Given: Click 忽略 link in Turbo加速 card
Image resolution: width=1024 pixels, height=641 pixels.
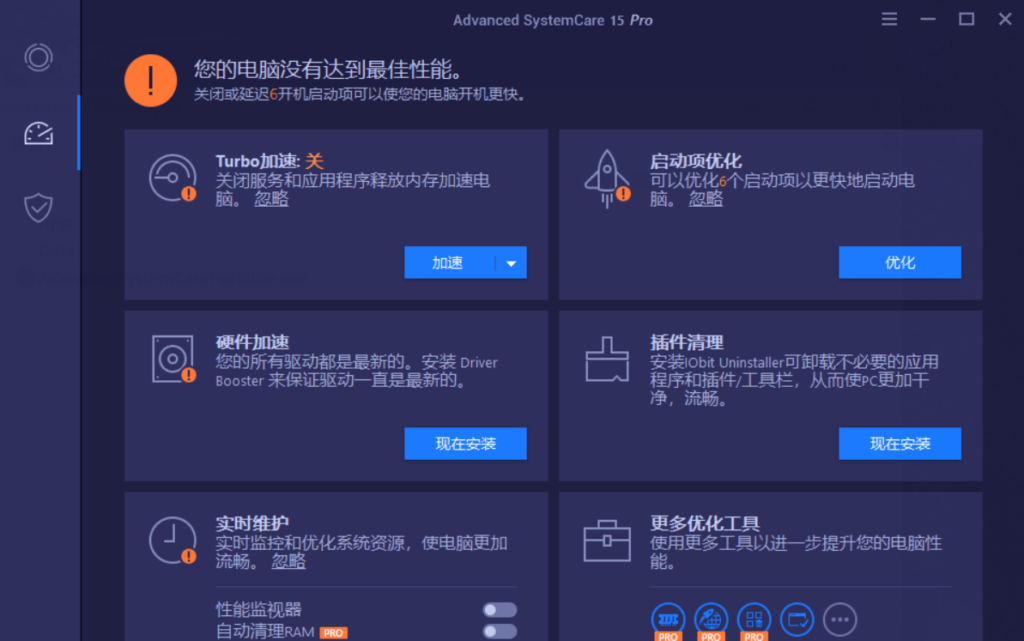Looking at the screenshot, I should 271,199.
